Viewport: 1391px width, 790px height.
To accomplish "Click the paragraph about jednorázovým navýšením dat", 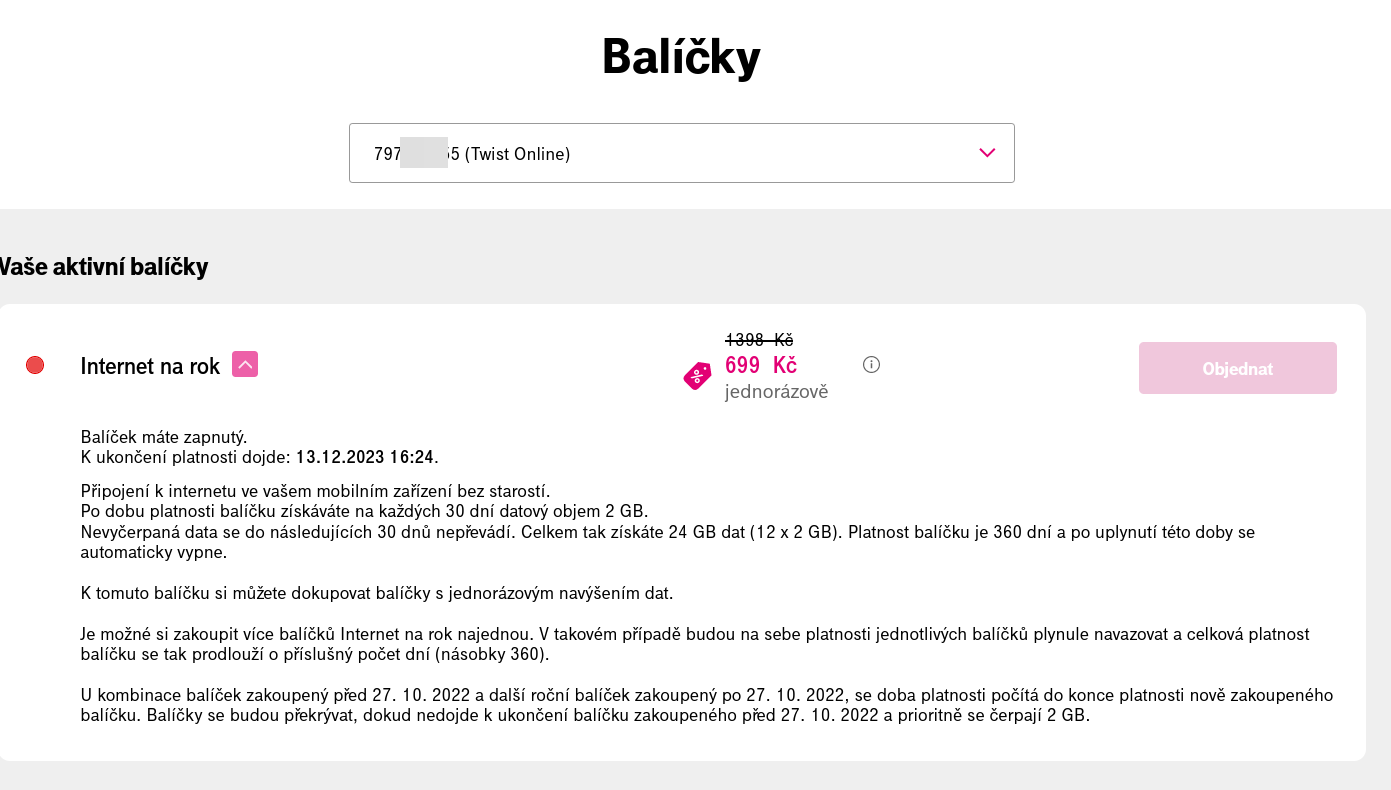I will click(x=377, y=593).
